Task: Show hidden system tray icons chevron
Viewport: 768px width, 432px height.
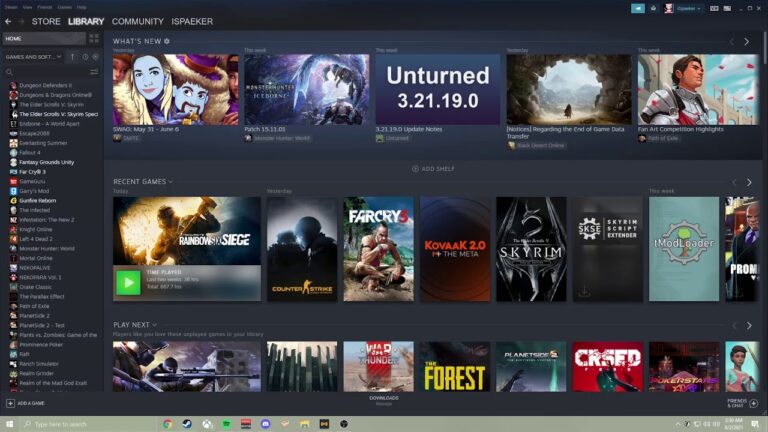Action: (x=678, y=424)
